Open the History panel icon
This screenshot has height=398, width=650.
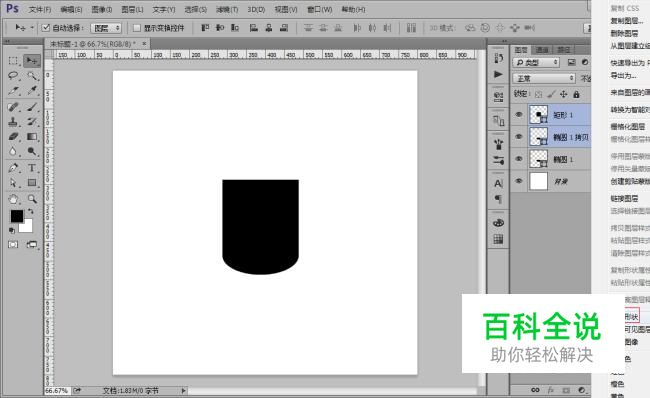[498, 58]
